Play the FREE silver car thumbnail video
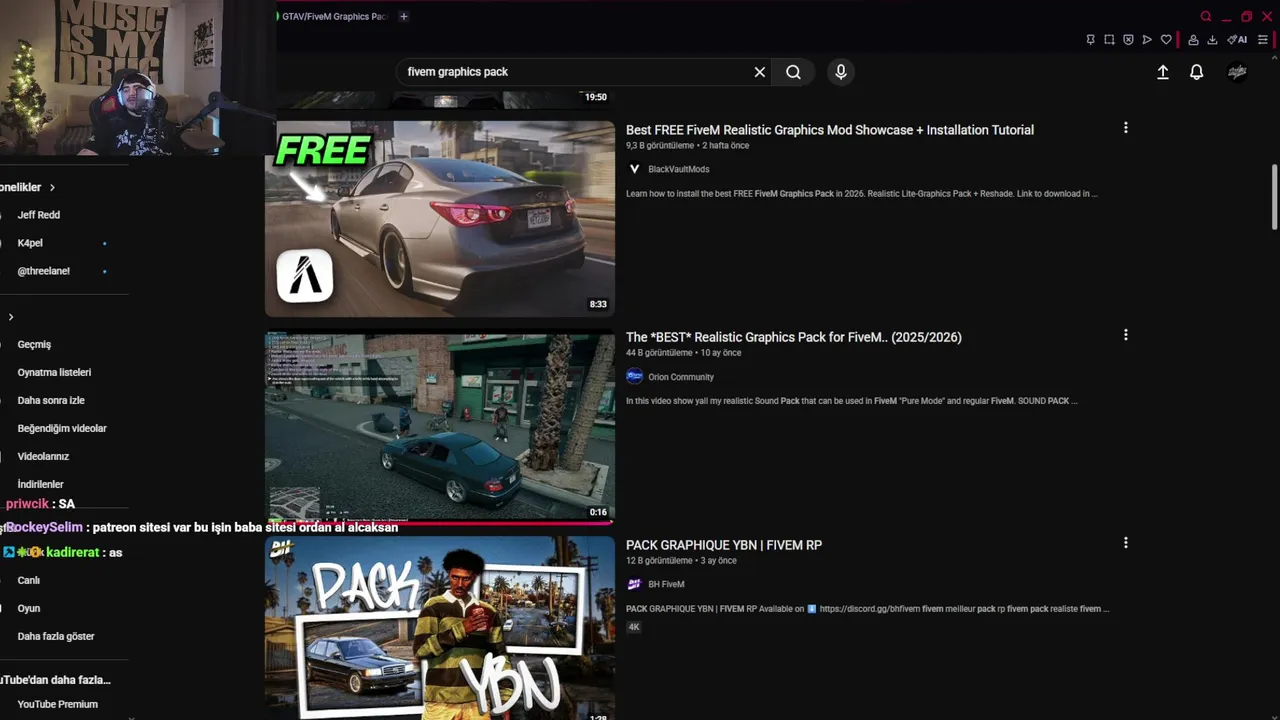Image resolution: width=1280 pixels, height=720 pixels. [x=440, y=219]
